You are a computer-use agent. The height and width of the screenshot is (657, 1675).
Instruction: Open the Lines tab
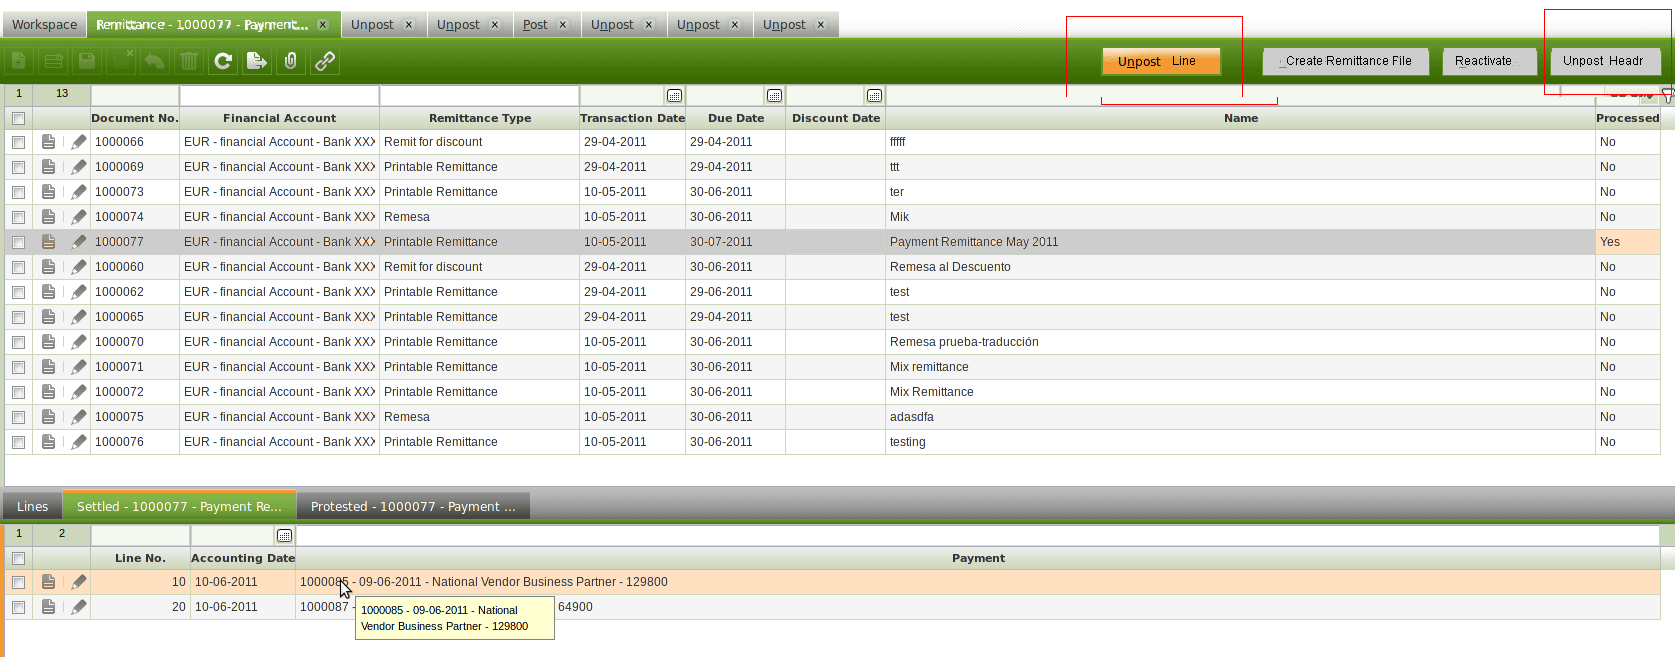pos(32,507)
